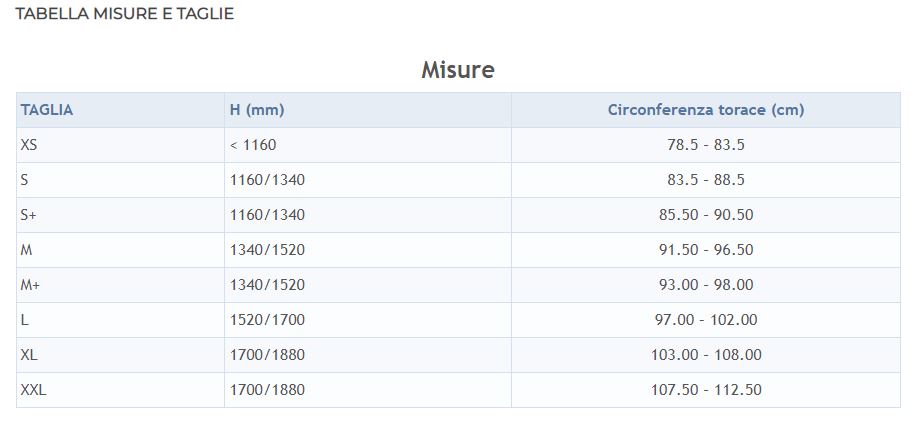
Task: Select the XS size cell
Action: tap(29, 145)
